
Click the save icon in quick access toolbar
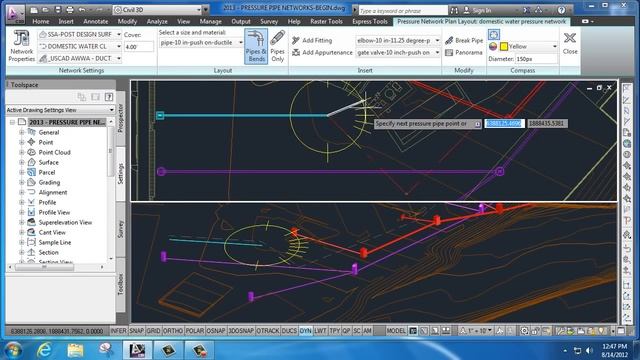[x=58, y=9]
